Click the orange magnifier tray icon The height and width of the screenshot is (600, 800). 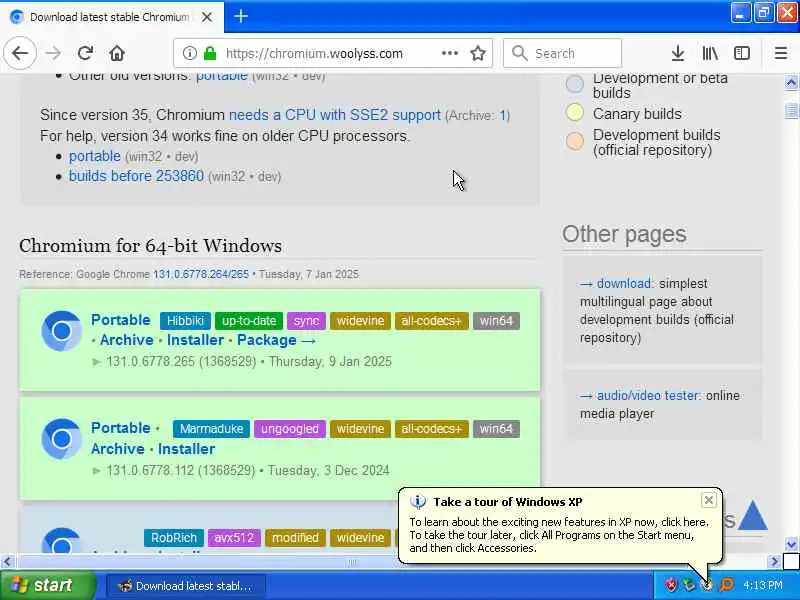click(x=727, y=585)
